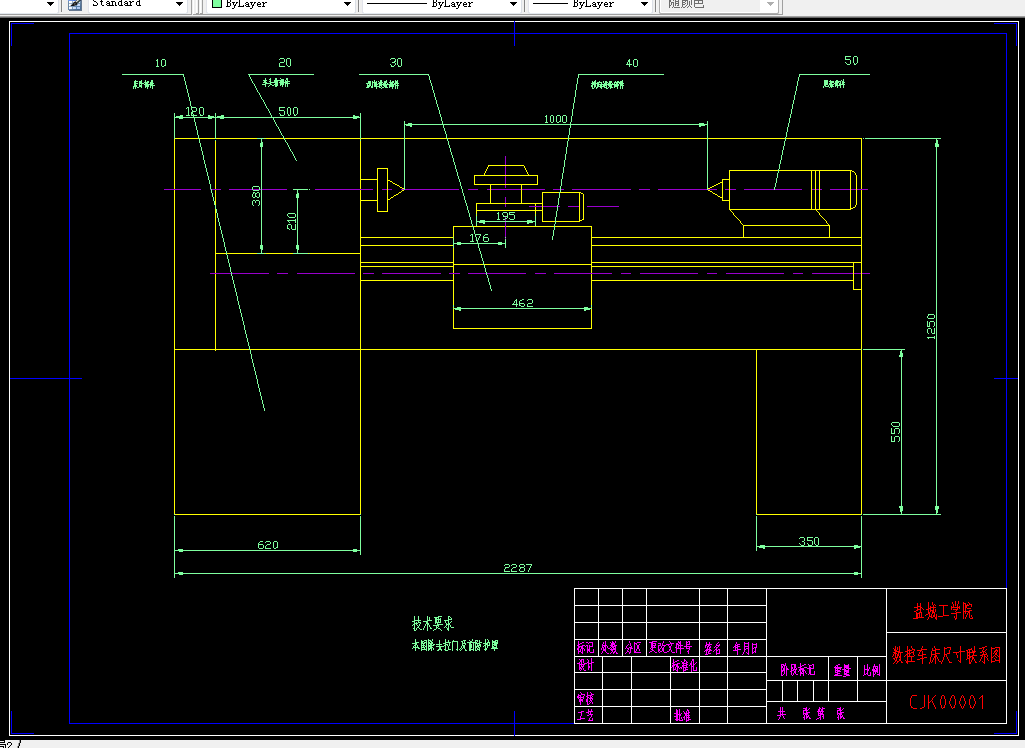Select the 462 dimension text
1025x748 pixels.
tap(522, 303)
